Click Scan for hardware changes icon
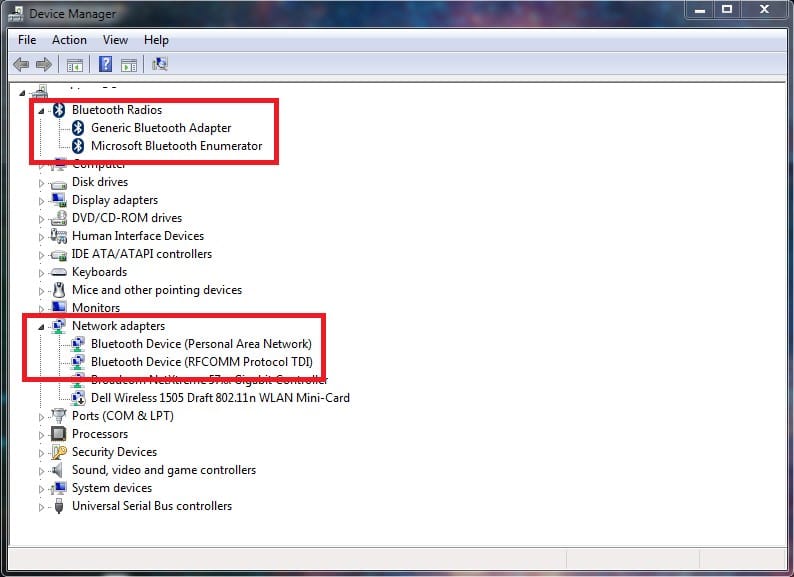 (x=160, y=64)
